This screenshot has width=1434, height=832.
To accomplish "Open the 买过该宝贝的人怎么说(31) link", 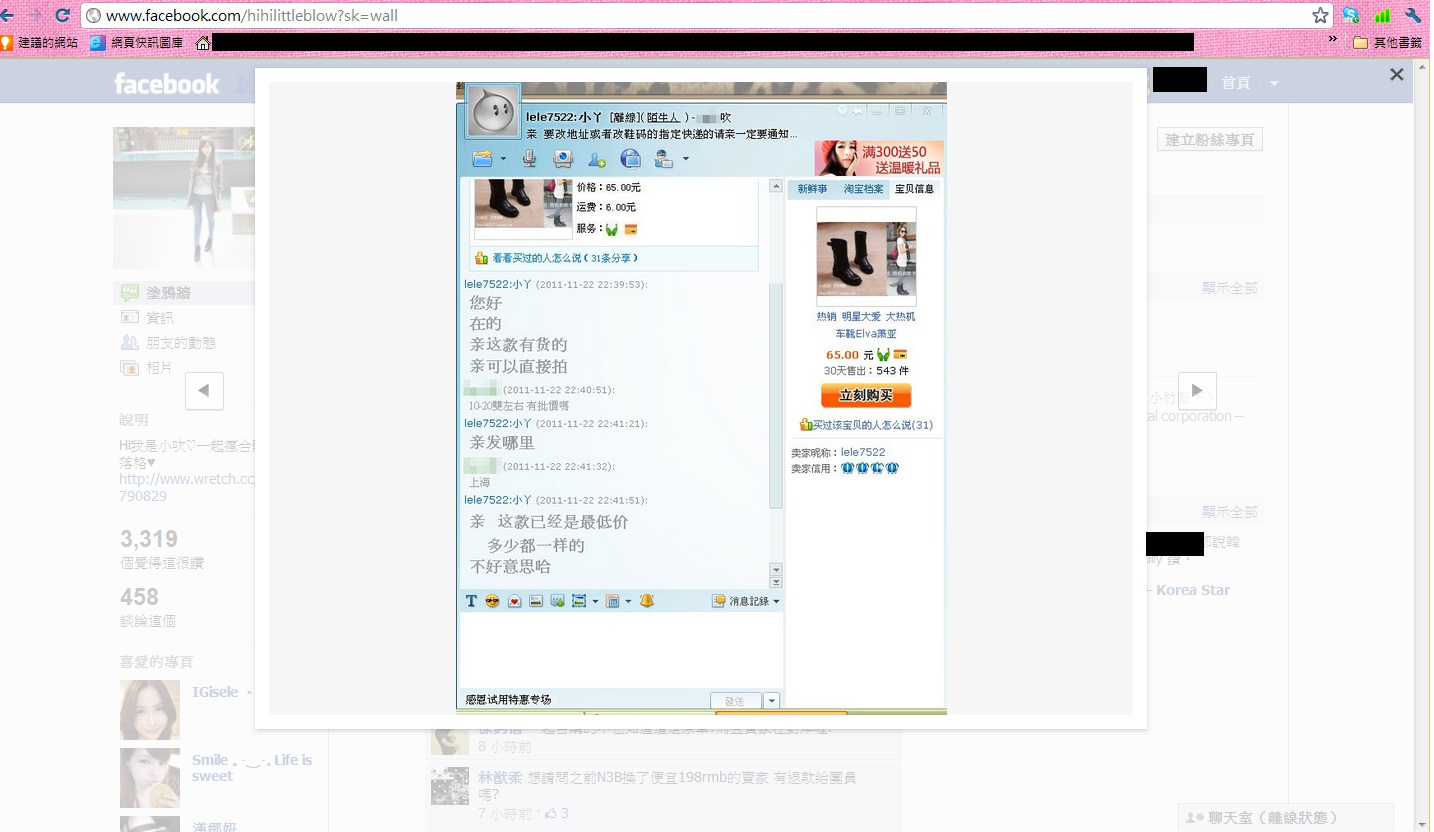I will (866, 425).
